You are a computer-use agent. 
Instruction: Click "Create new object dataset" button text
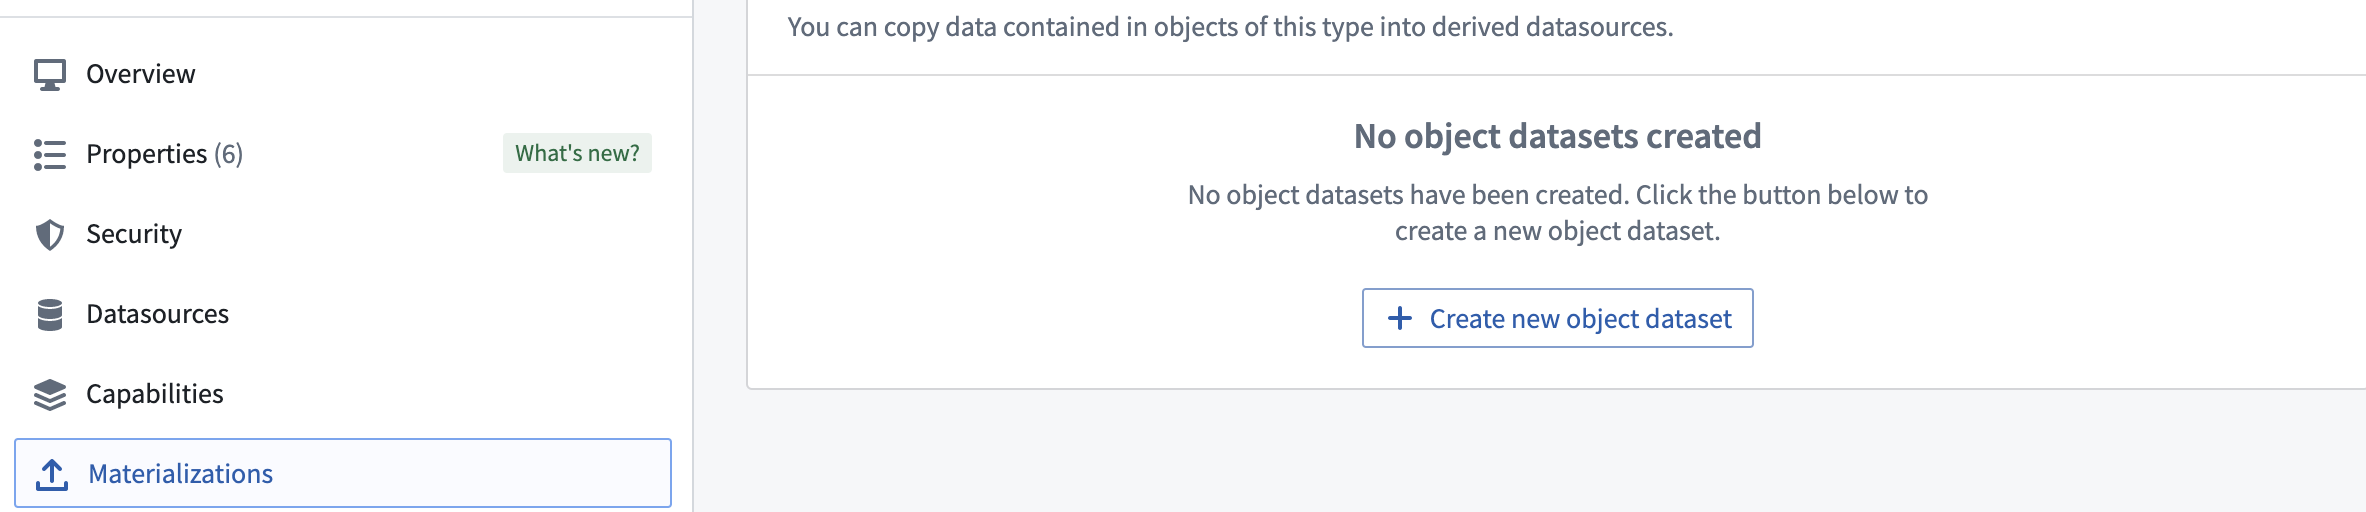1580,318
